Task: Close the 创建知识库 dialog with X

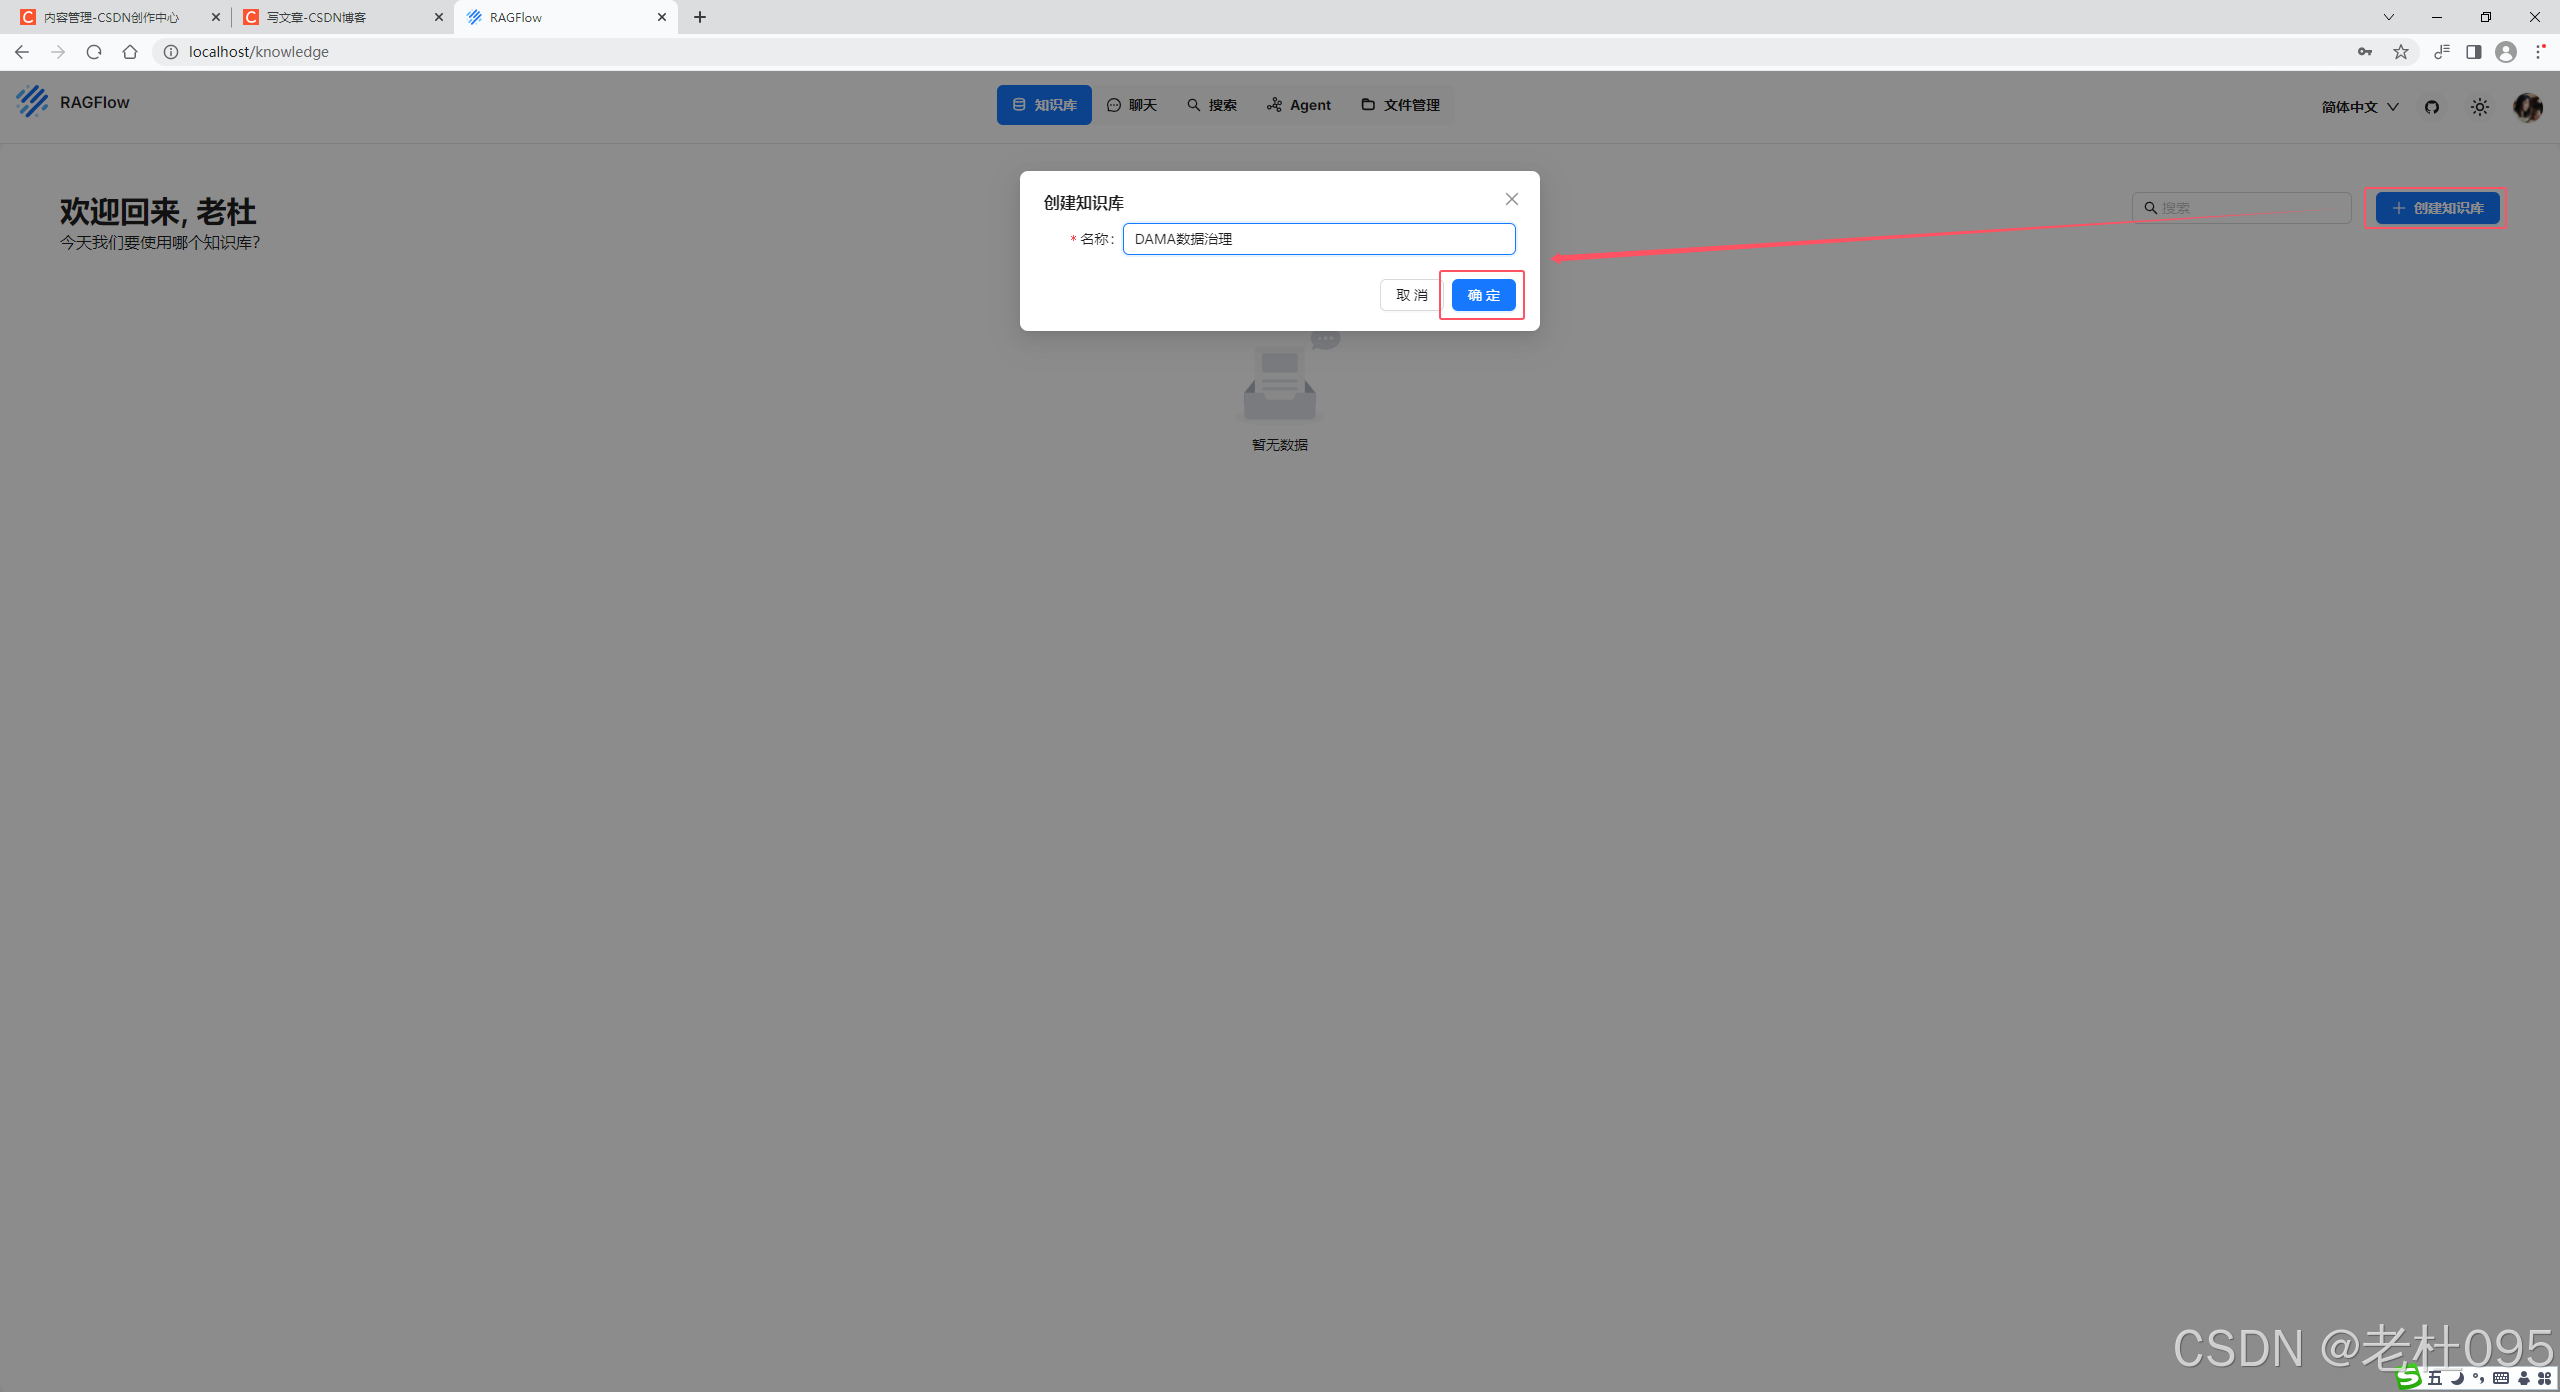Action: click(1512, 199)
